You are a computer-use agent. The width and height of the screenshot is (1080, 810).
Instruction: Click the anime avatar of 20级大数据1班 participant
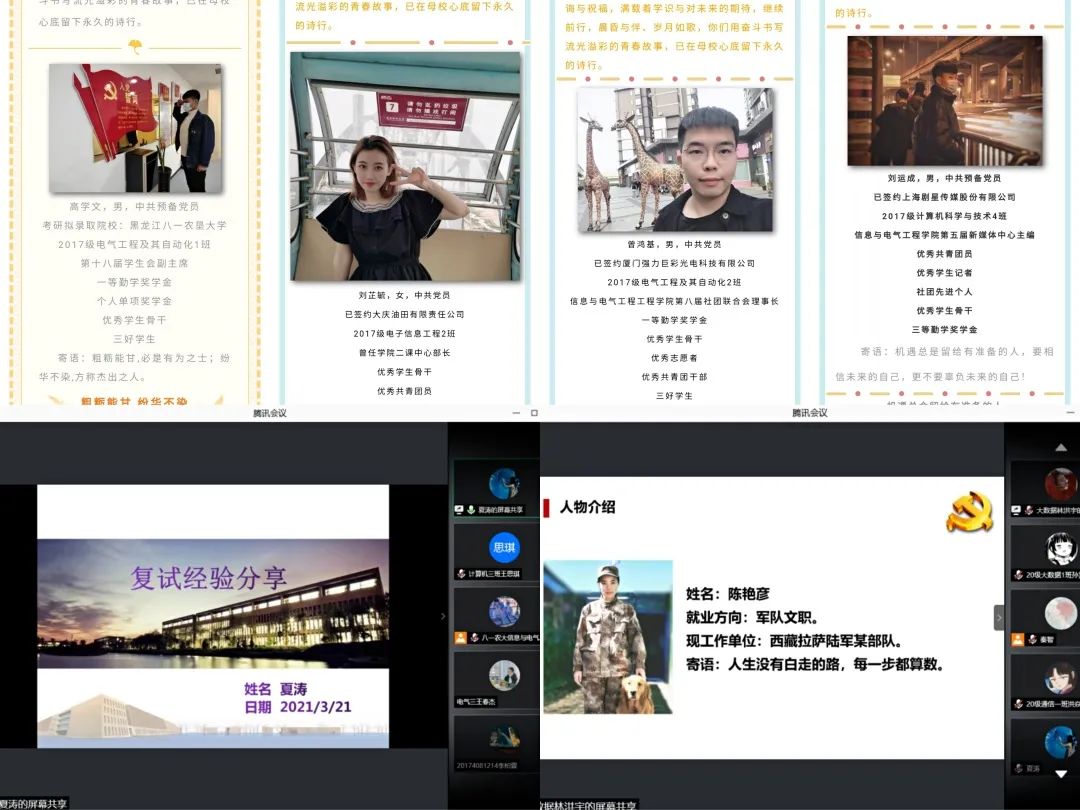click(1059, 548)
